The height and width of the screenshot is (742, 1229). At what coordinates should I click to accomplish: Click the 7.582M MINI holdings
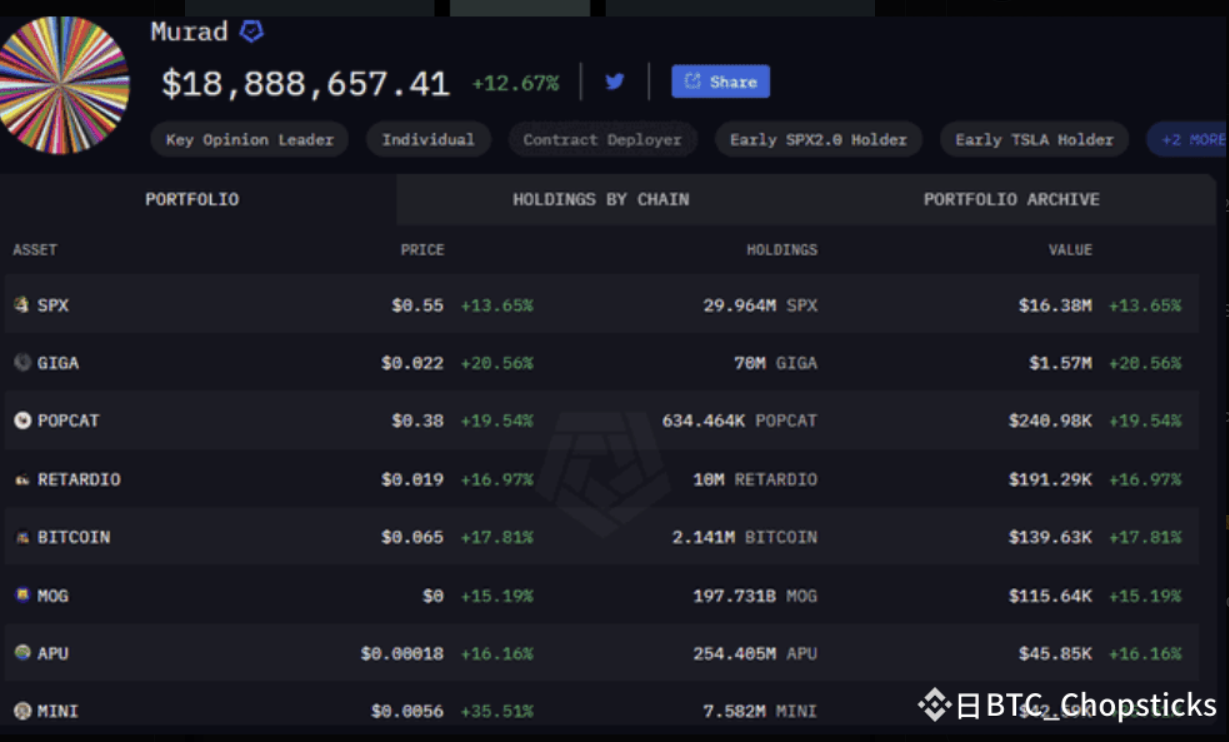tap(760, 711)
